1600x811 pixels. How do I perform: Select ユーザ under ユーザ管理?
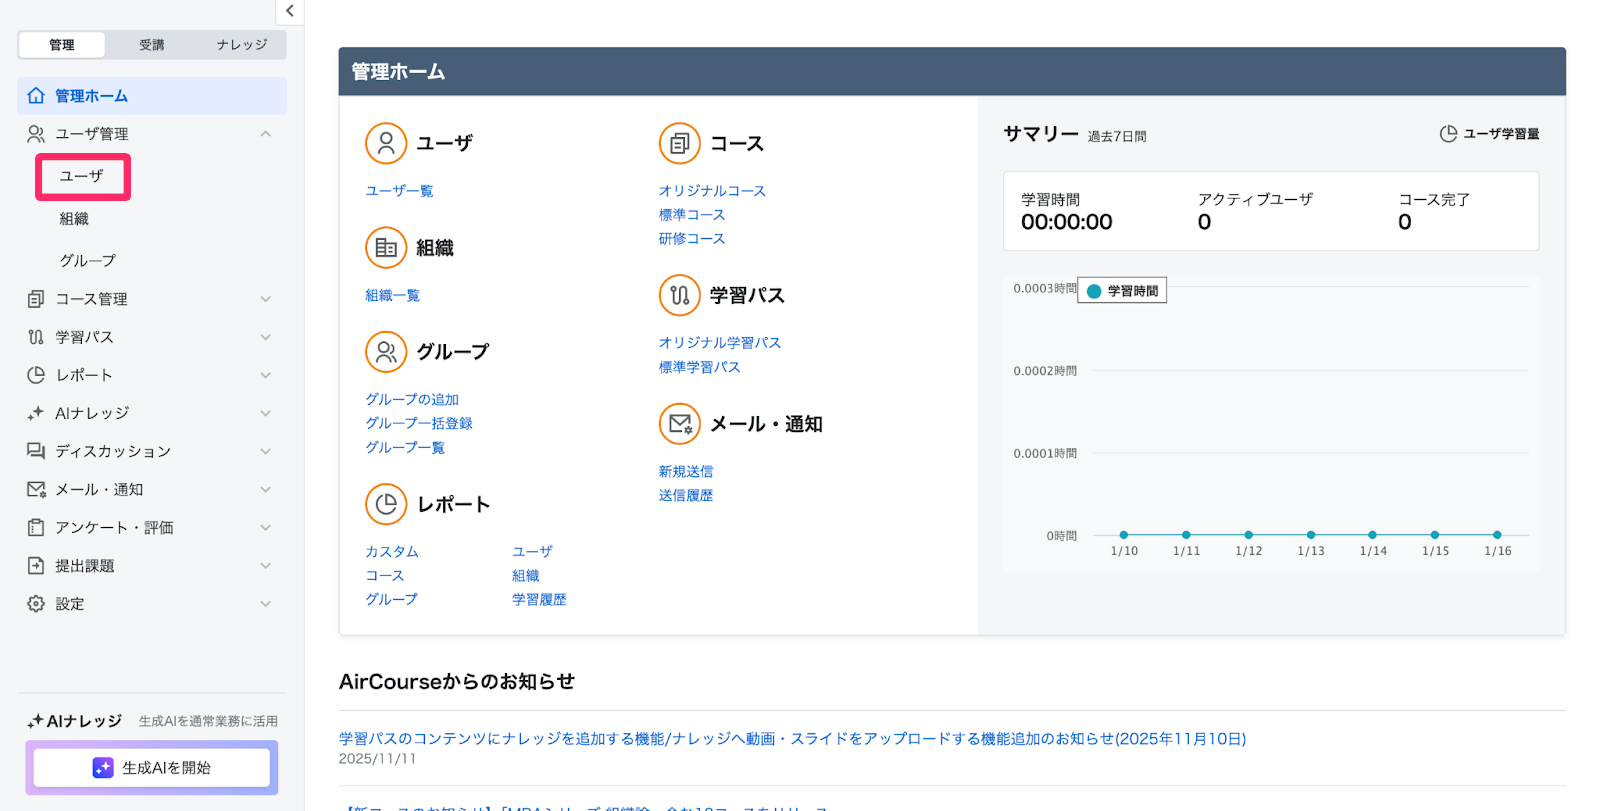(x=82, y=176)
